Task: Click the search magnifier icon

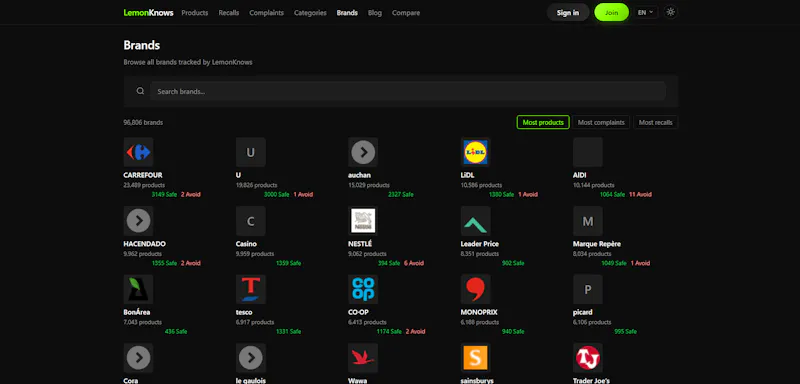Action: coord(140,91)
